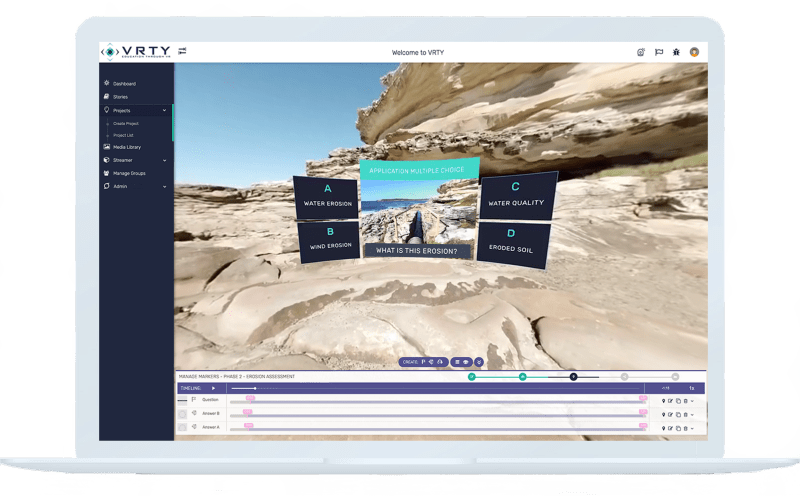Open Media Library from the sidebar
This screenshot has height=496, width=800.
click(x=127, y=147)
